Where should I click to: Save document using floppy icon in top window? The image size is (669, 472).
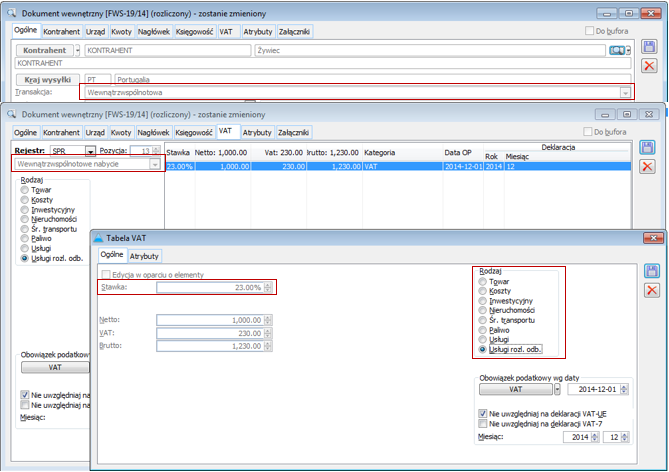tap(649, 47)
